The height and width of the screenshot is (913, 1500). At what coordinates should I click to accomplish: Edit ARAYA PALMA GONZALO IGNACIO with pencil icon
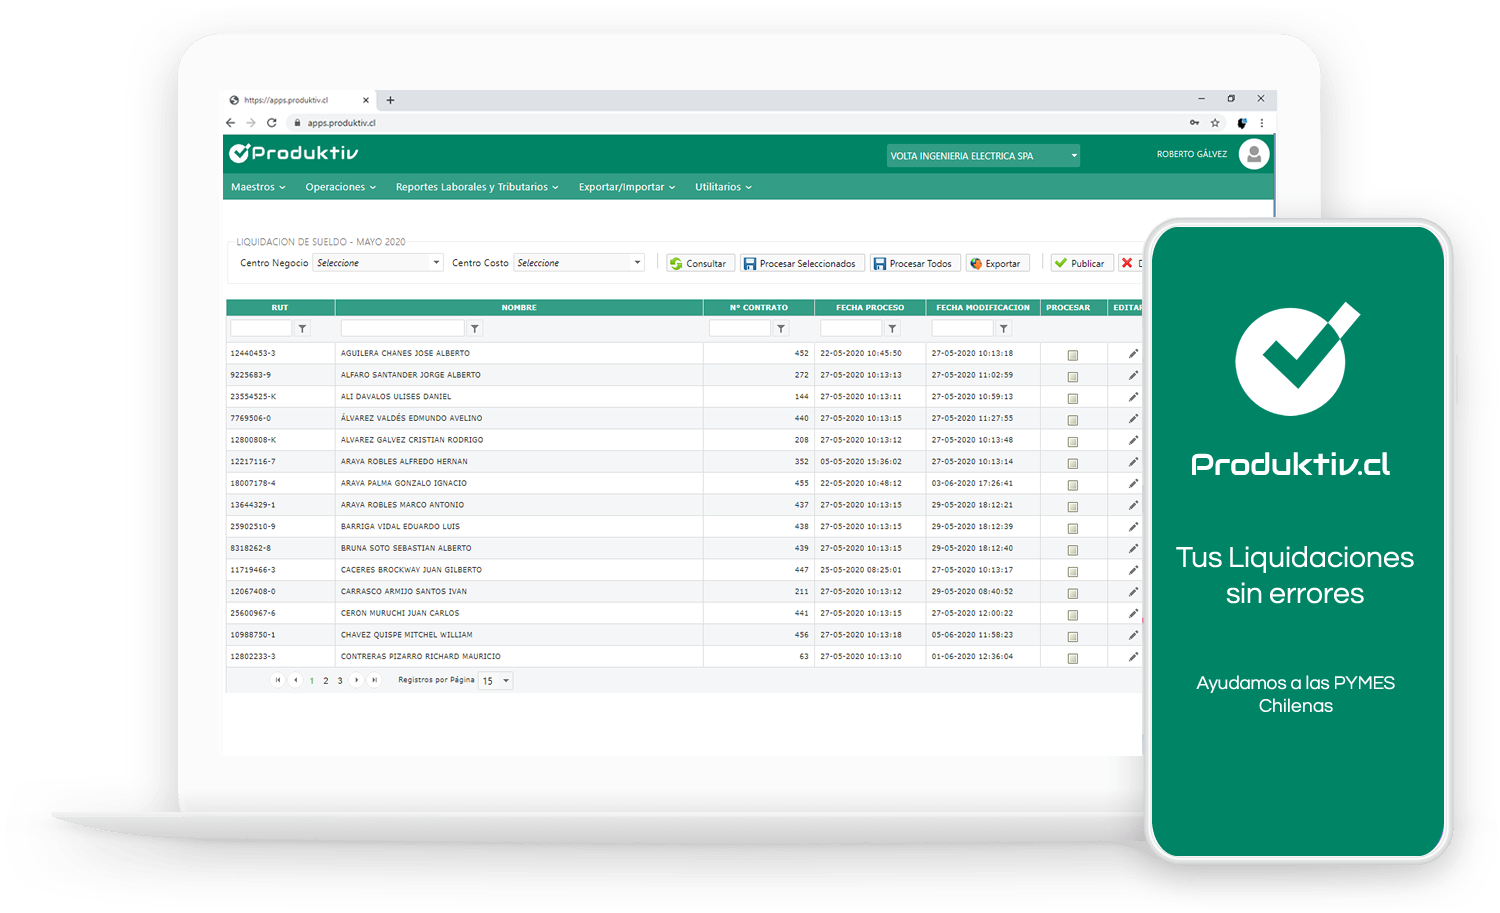pyautogui.click(x=1133, y=484)
